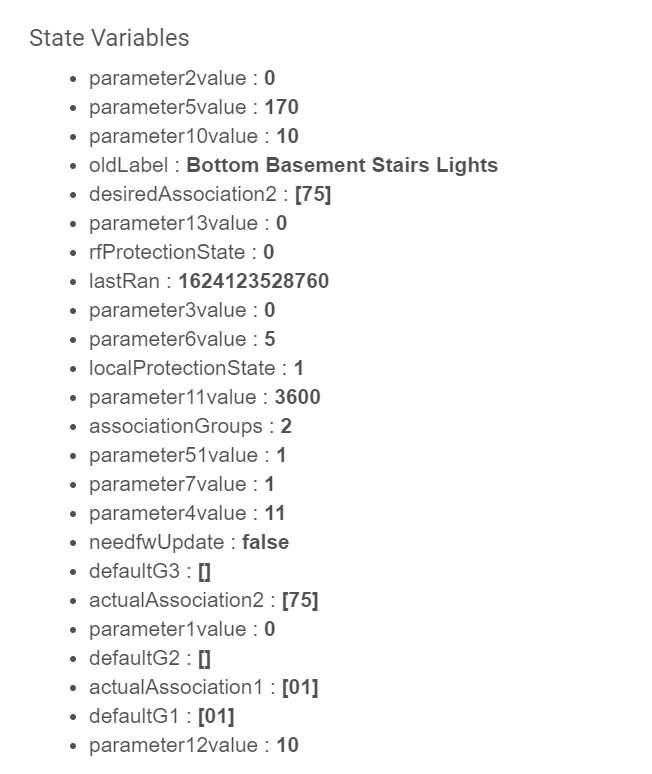Click the parameter5value value 170

coord(282,107)
